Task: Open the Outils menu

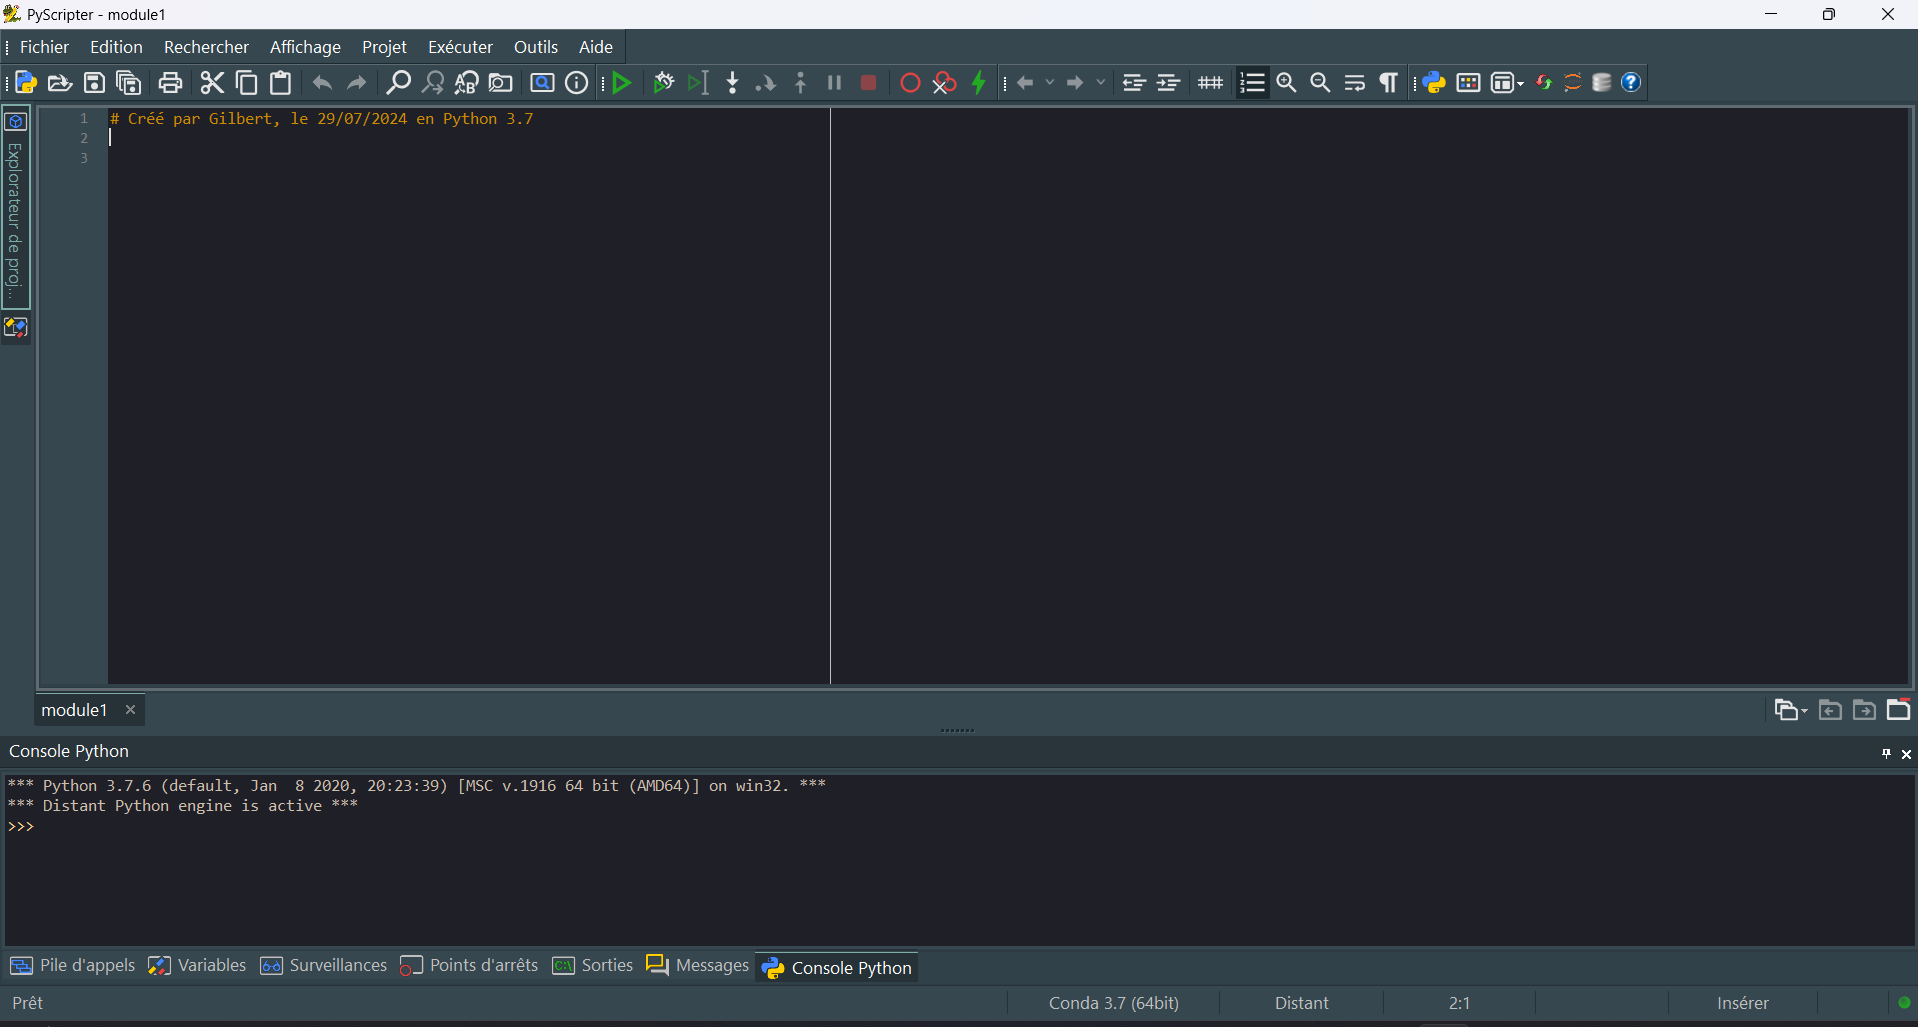Action: (x=536, y=47)
